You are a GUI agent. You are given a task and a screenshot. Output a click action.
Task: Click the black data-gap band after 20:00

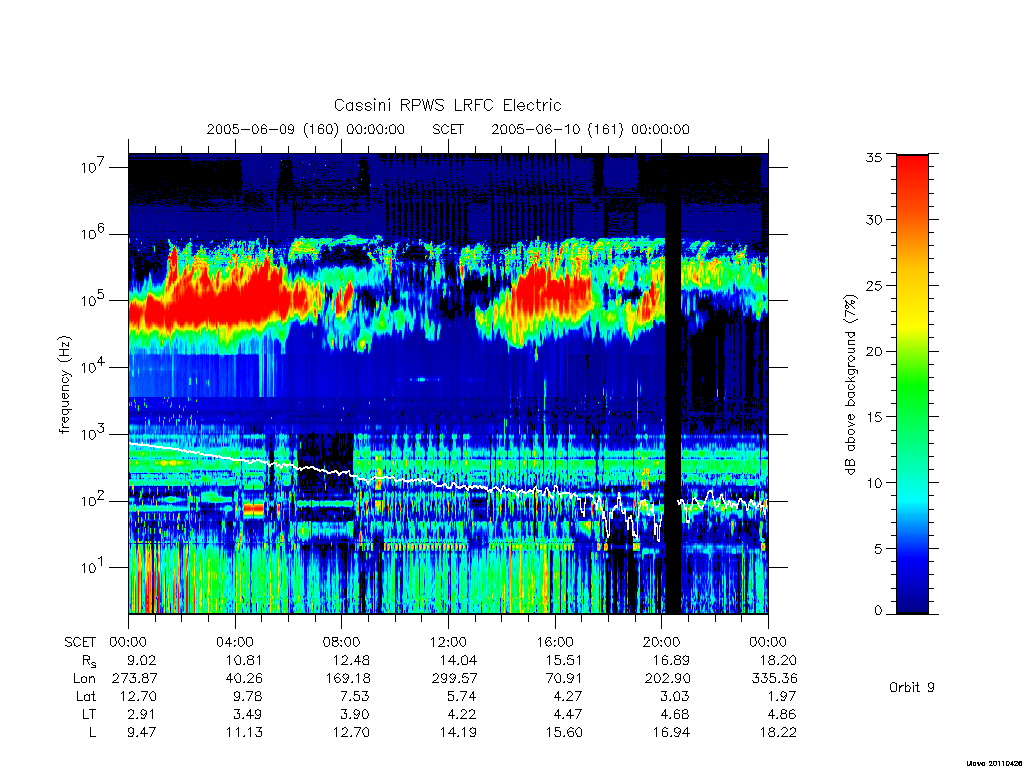click(x=673, y=384)
